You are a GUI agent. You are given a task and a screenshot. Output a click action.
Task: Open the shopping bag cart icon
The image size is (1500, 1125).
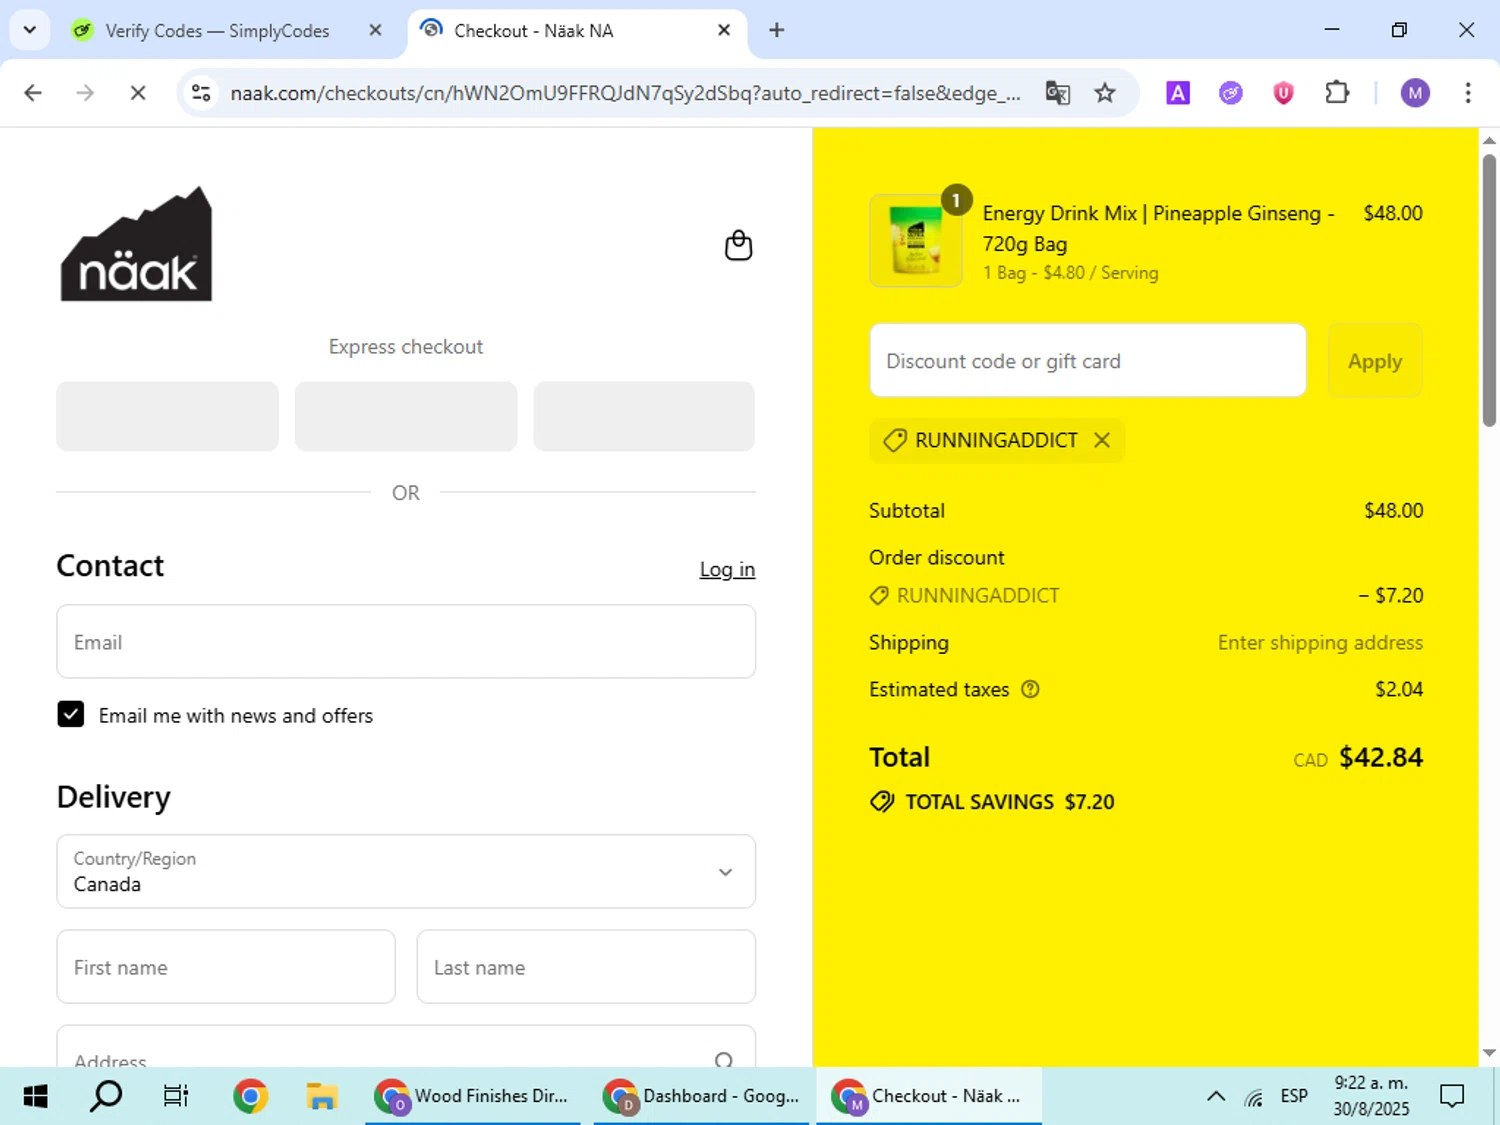(738, 245)
